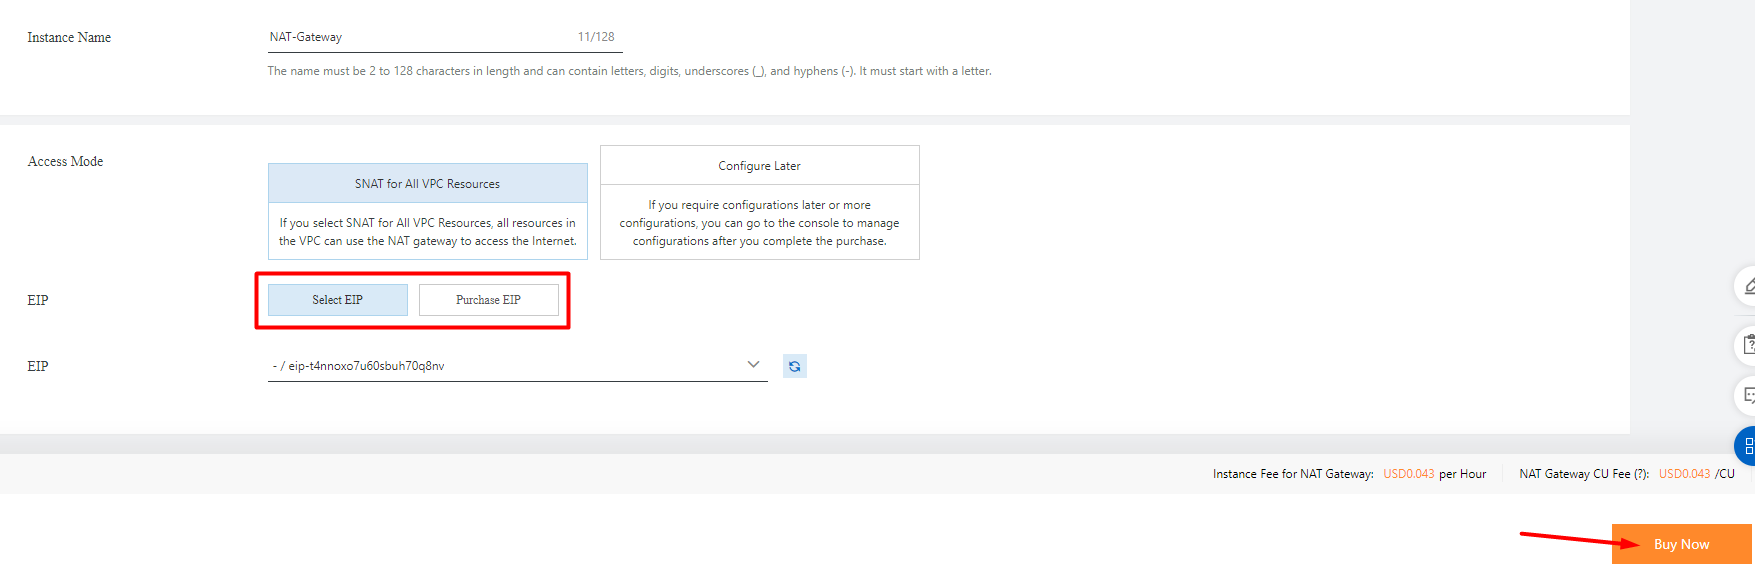
Task: Click the instance fee USD0.043 per Hour
Action: click(x=1408, y=474)
